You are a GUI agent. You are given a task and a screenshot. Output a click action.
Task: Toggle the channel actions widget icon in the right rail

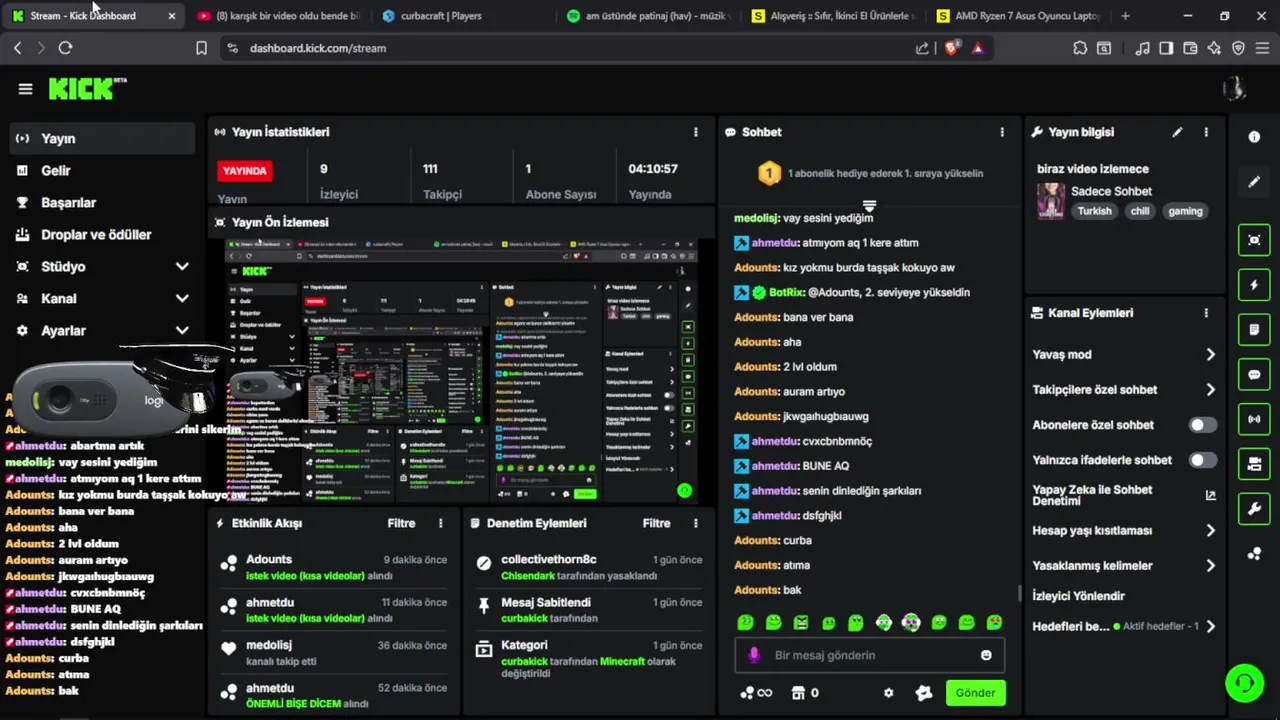click(1254, 464)
